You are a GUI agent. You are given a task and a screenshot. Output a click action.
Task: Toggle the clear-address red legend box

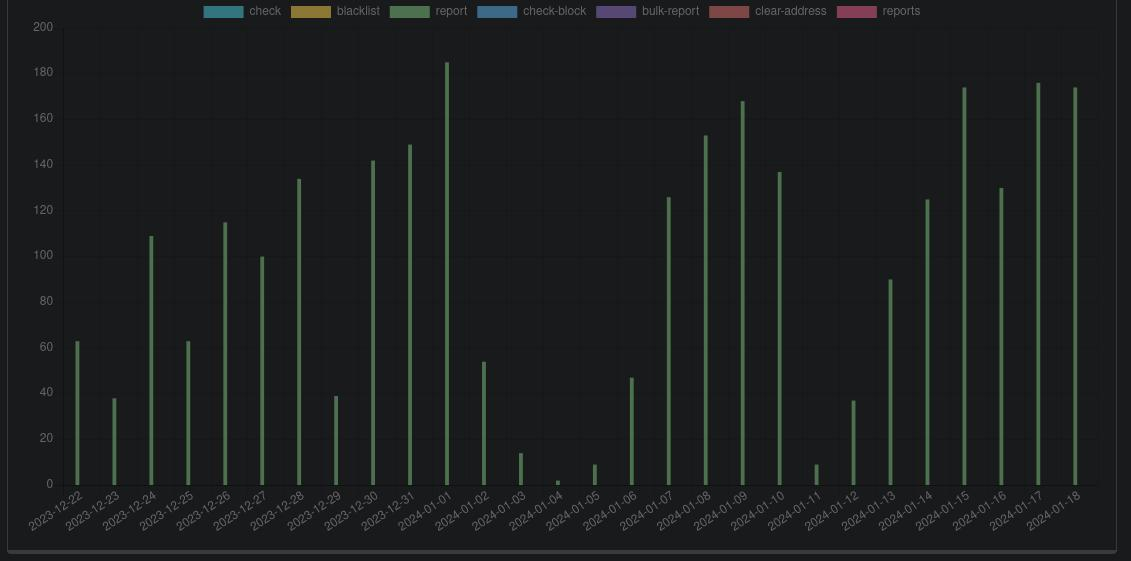(729, 12)
